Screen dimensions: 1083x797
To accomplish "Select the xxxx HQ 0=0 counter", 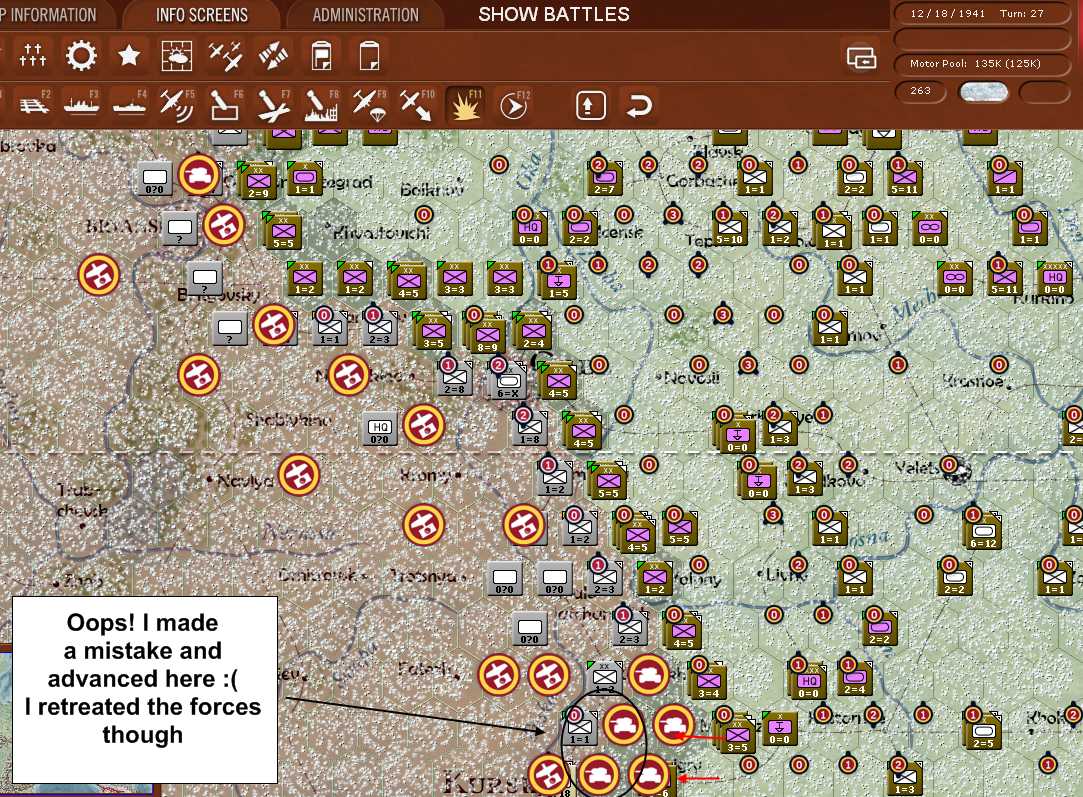I will [1055, 278].
